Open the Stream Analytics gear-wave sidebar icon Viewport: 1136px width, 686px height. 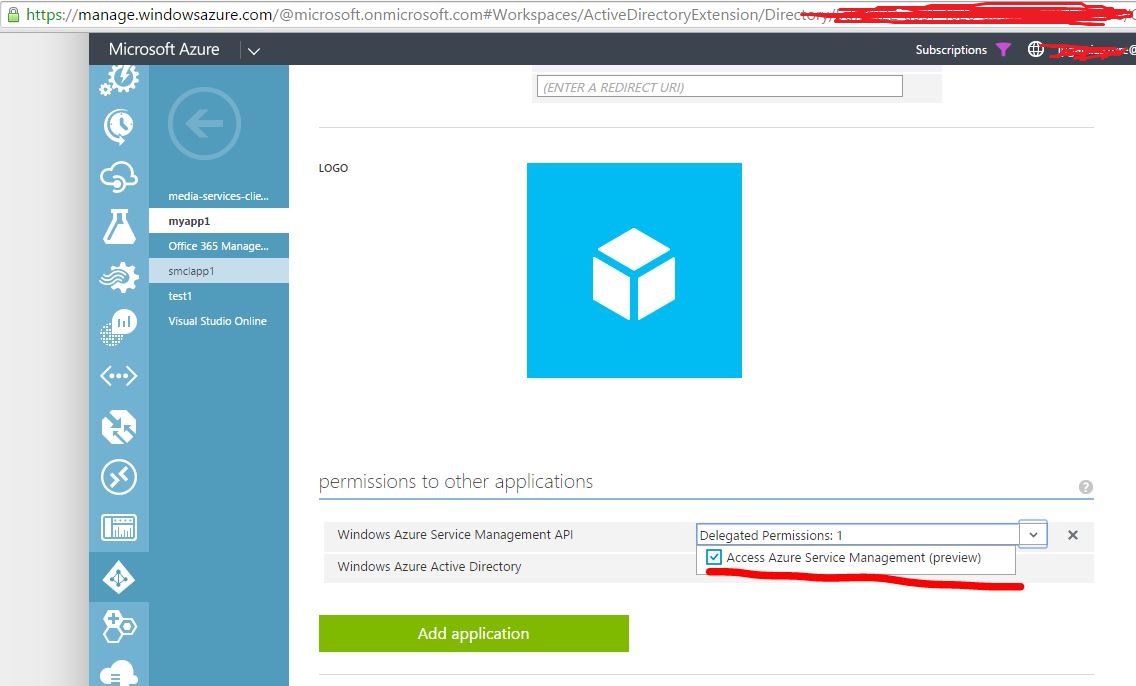pos(119,277)
